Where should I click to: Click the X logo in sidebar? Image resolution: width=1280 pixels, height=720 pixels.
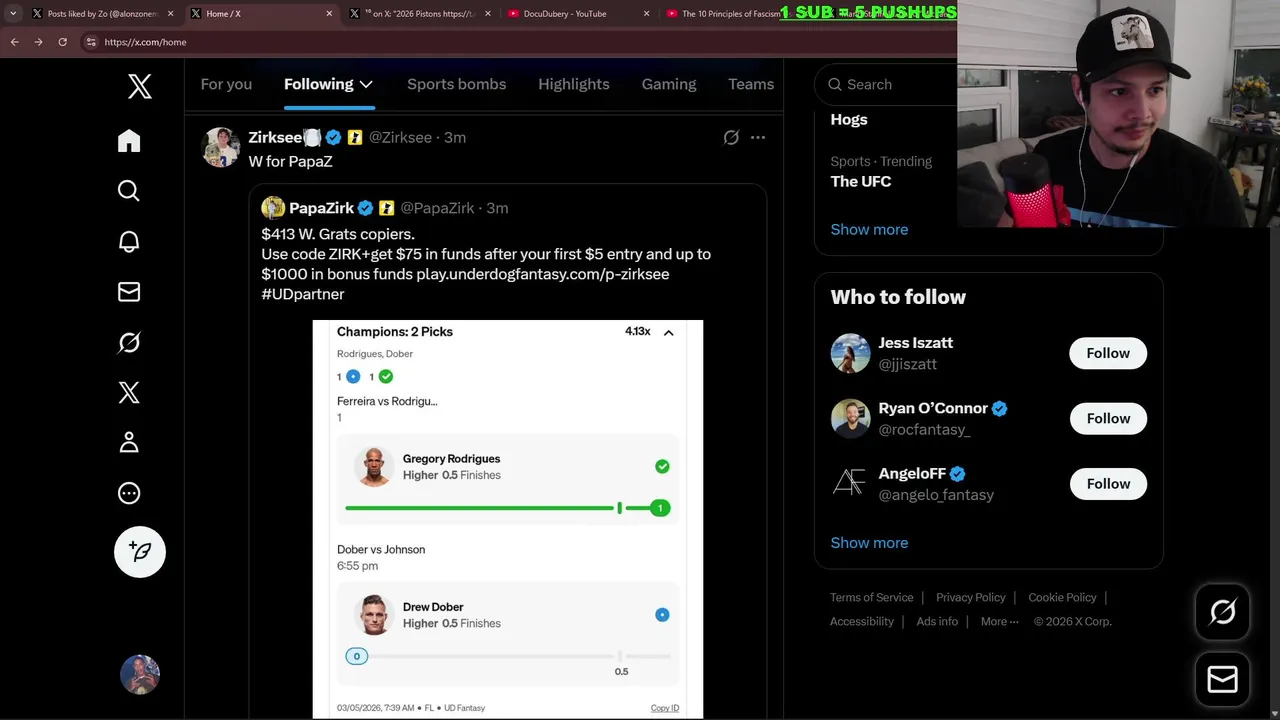pyautogui.click(x=140, y=86)
